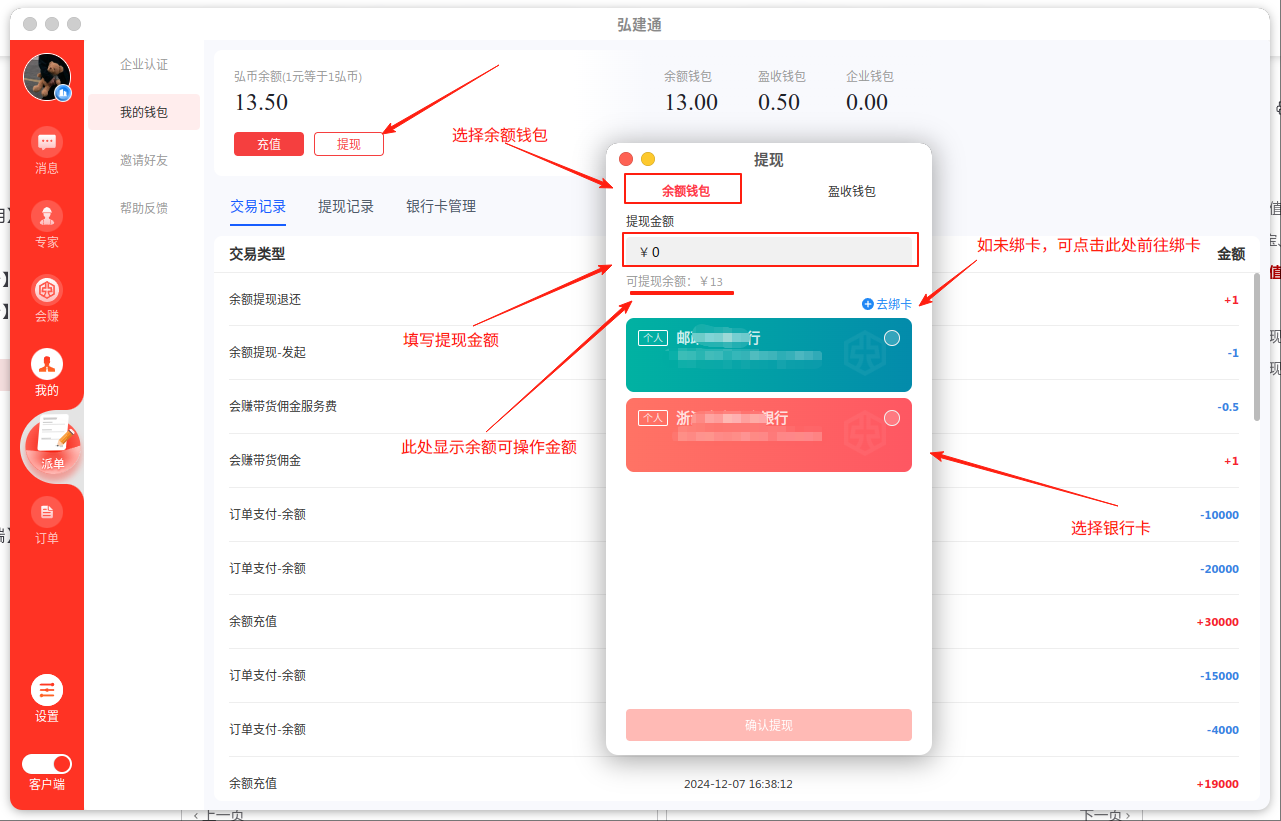The width and height of the screenshot is (1281, 821).
Task: Select the green postal bank card radio
Action: 892,338
